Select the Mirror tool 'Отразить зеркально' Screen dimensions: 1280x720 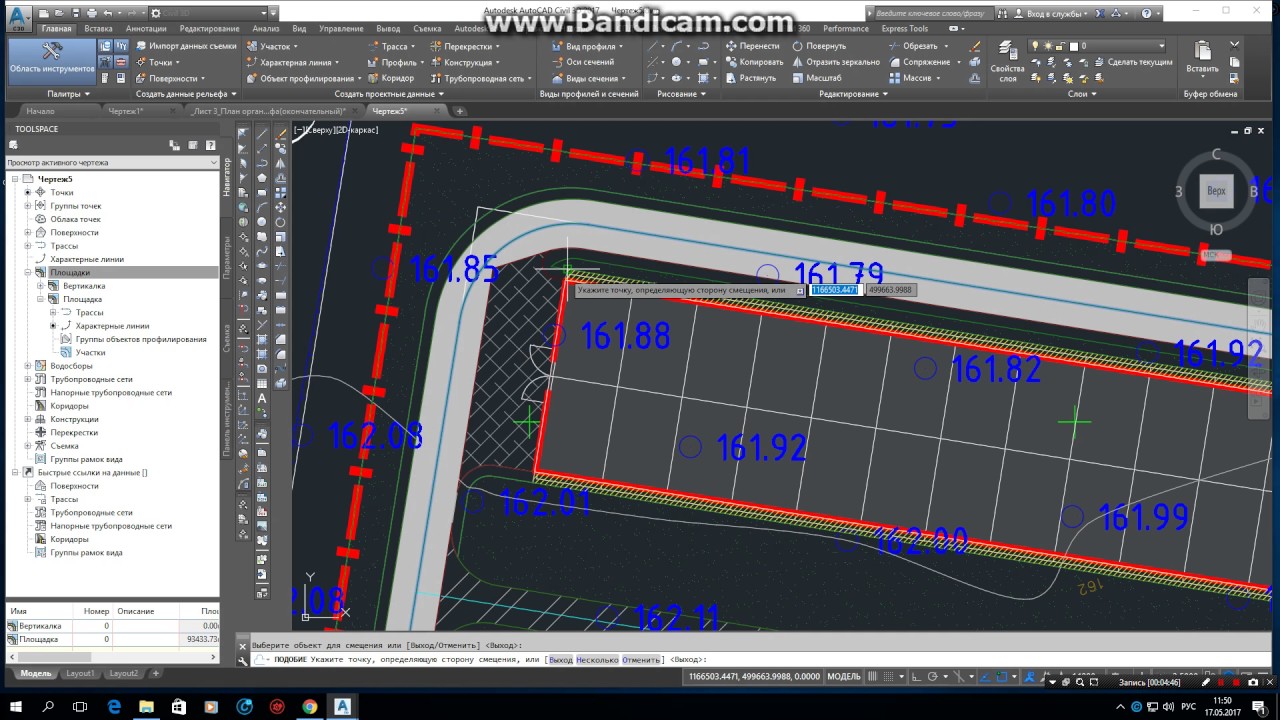click(x=836, y=62)
